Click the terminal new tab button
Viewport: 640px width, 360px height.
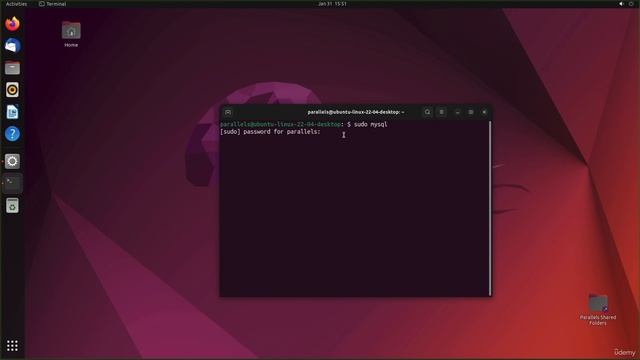pos(228,112)
